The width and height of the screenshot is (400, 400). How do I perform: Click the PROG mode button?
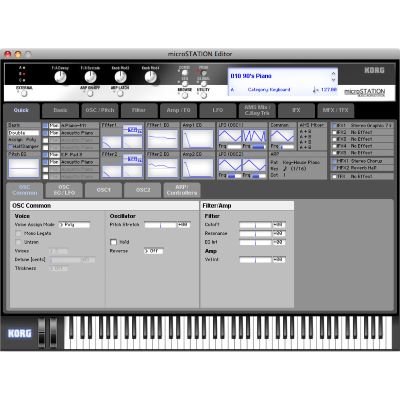(x=203, y=73)
